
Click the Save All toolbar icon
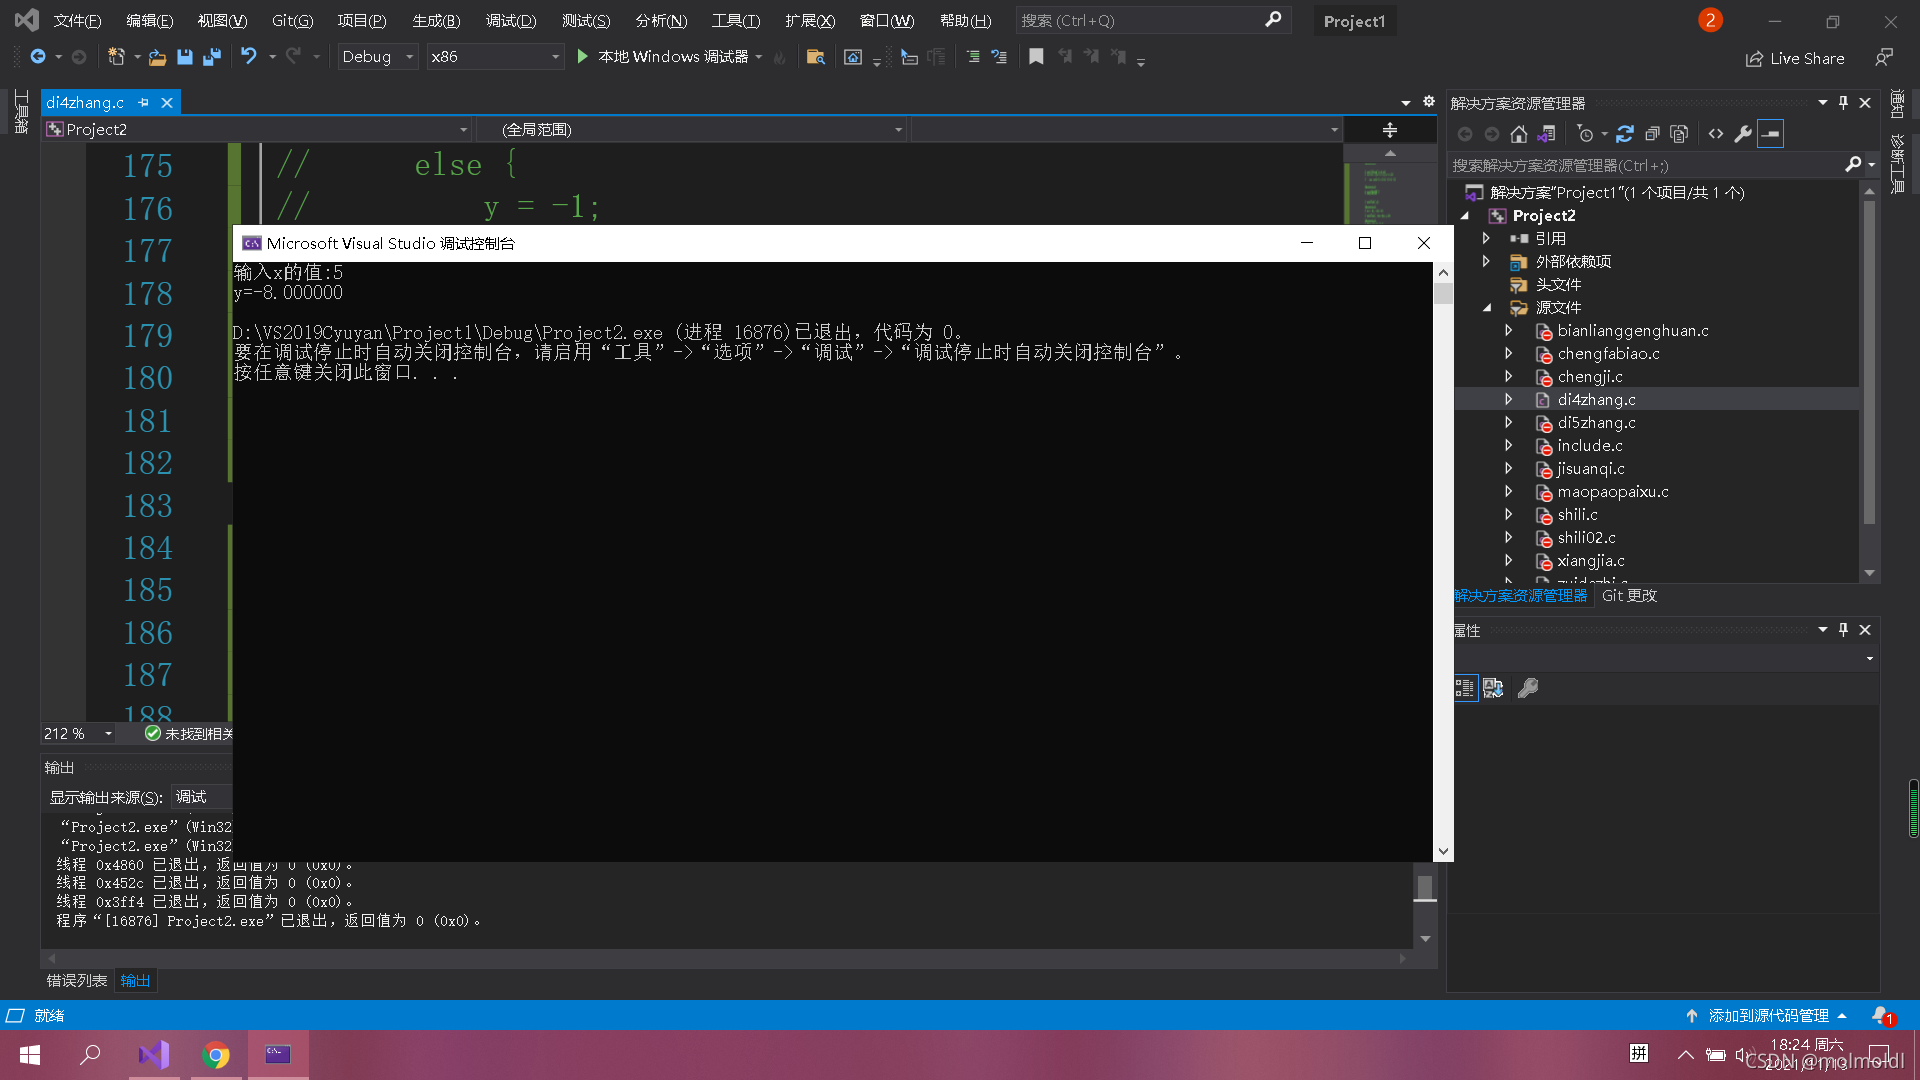(x=211, y=57)
